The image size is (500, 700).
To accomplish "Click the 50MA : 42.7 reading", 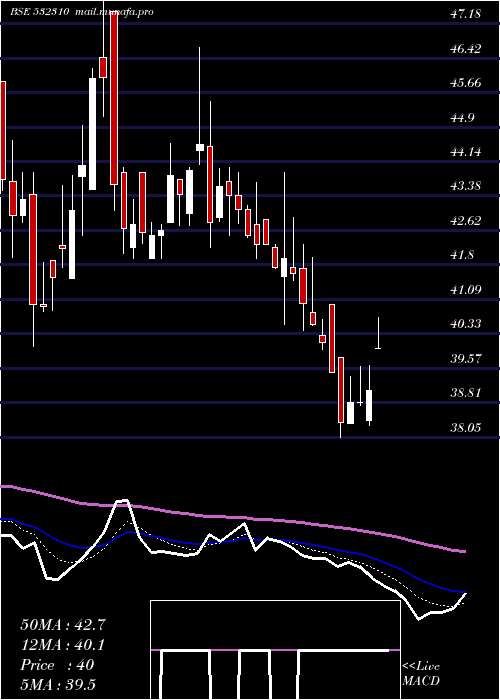I will coord(63,625).
